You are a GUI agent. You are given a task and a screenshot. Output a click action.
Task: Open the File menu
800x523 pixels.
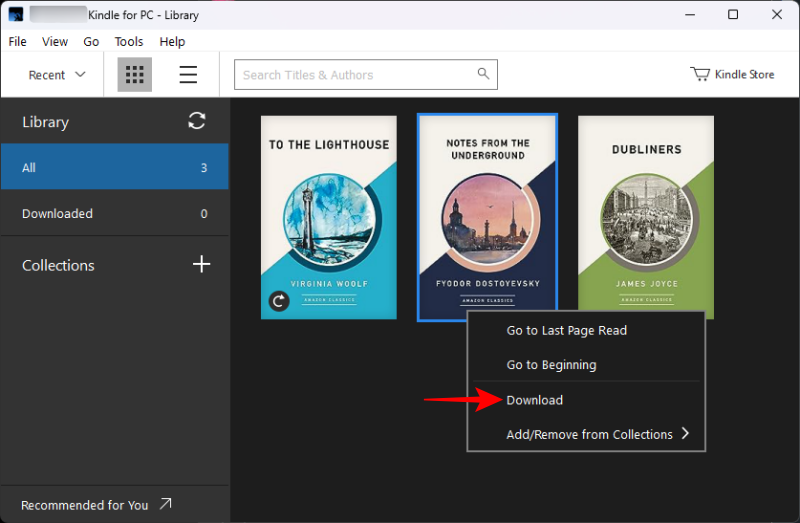coord(17,42)
